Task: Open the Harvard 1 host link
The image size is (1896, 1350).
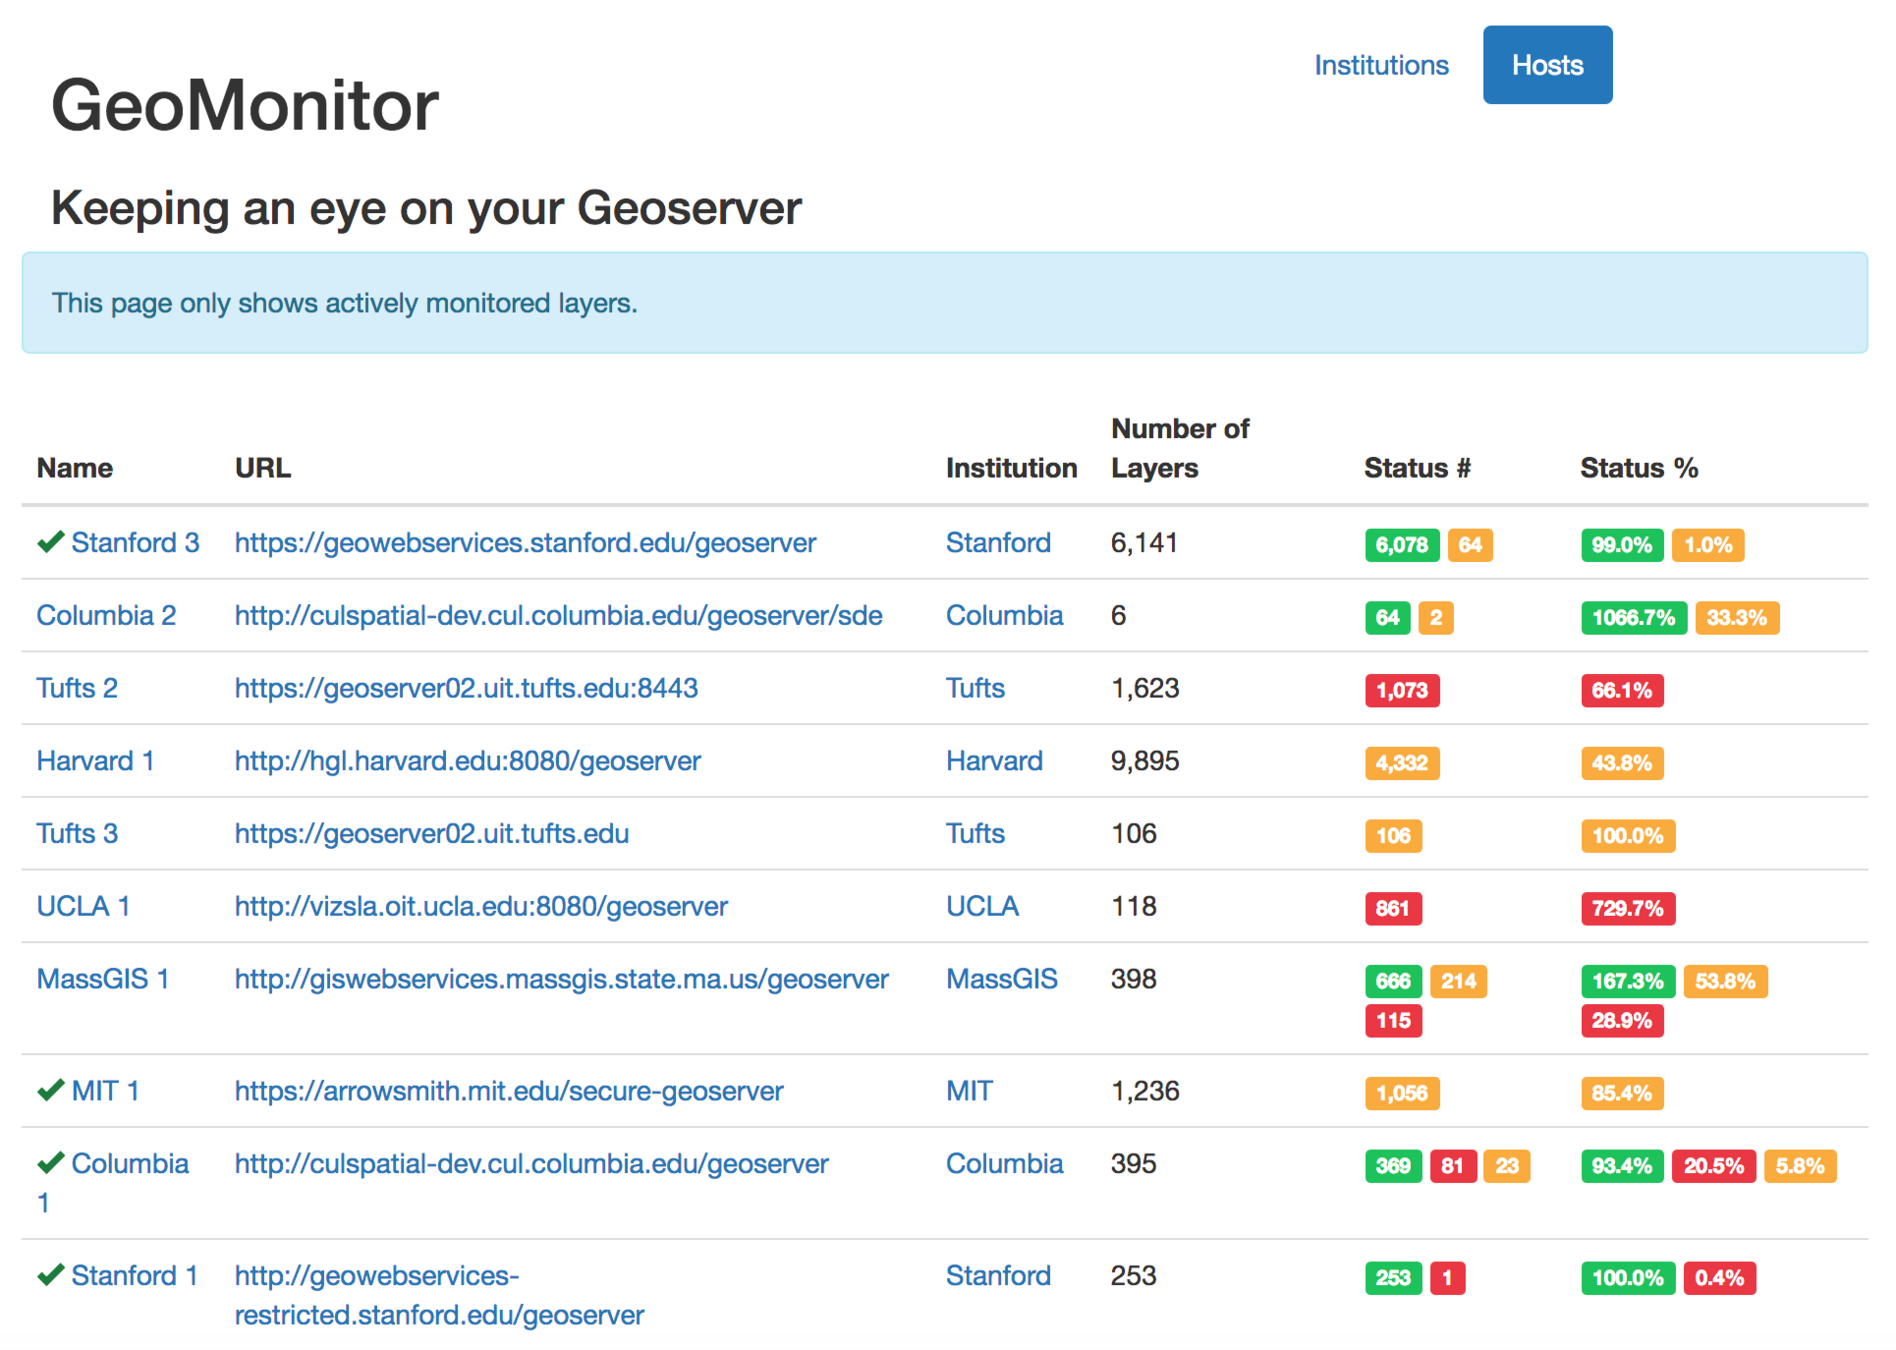Action: pyautogui.click(x=95, y=762)
